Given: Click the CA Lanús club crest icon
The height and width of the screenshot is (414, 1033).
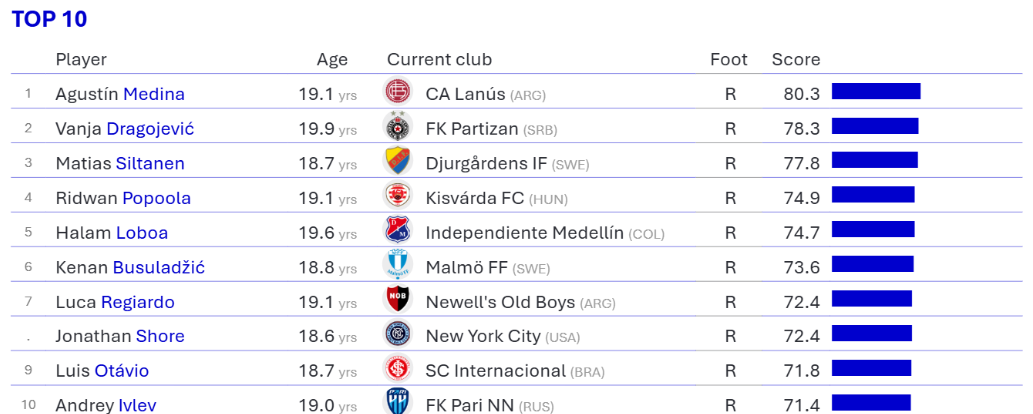Looking at the screenshot, I should tap(398, 92).
